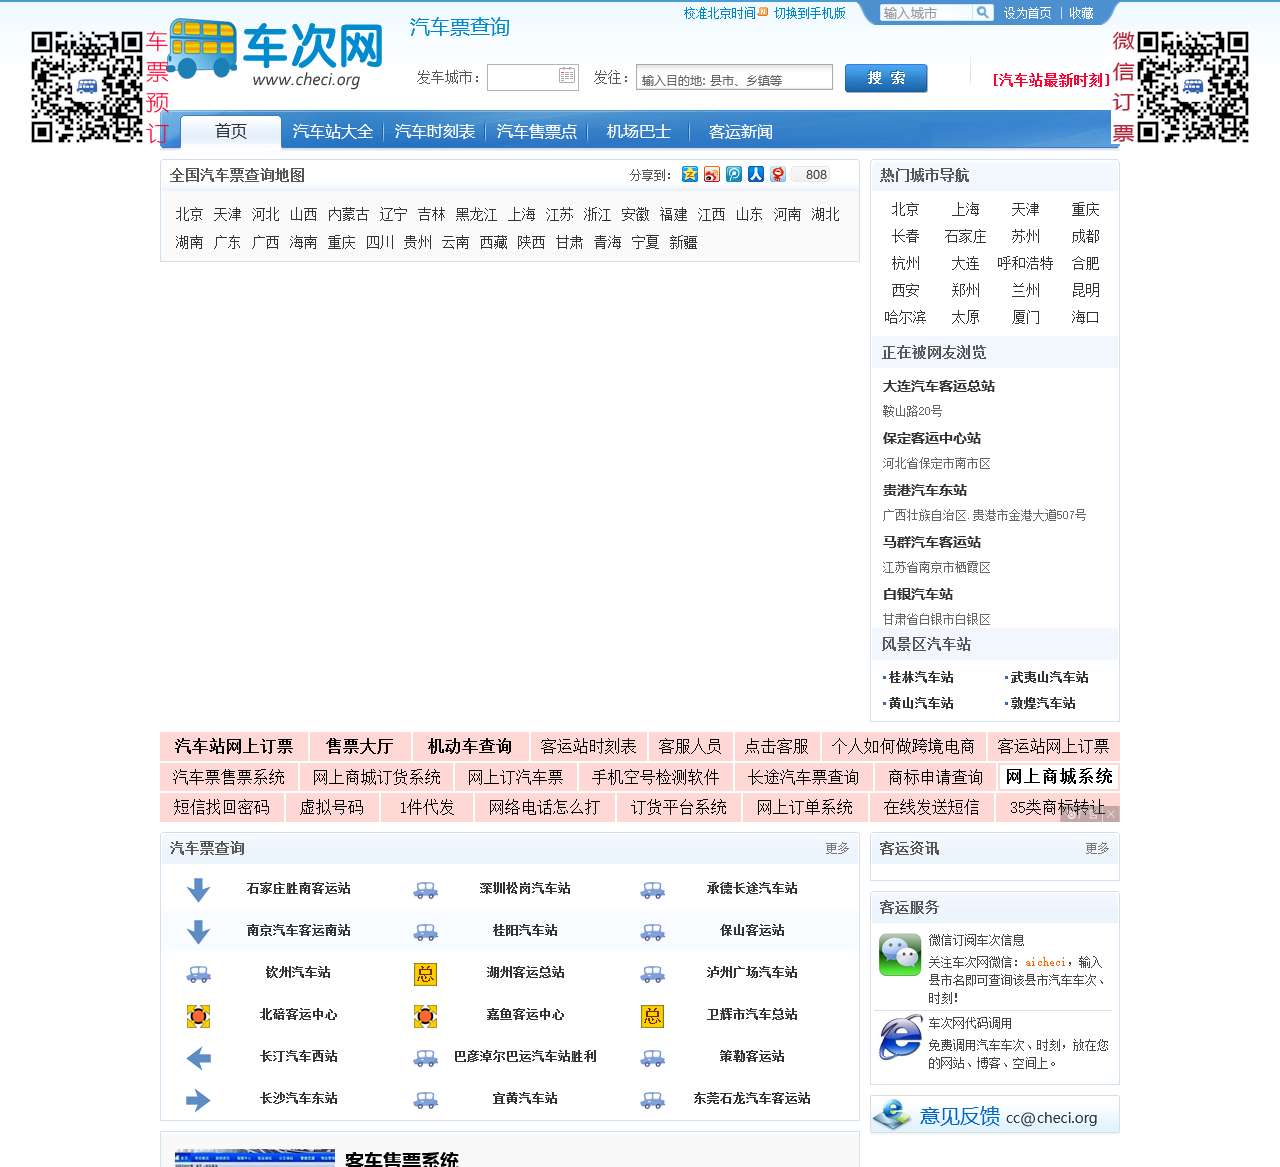
Task: Click the car icon beside 深圳松岗汽车站
Action: coord(426,889)
